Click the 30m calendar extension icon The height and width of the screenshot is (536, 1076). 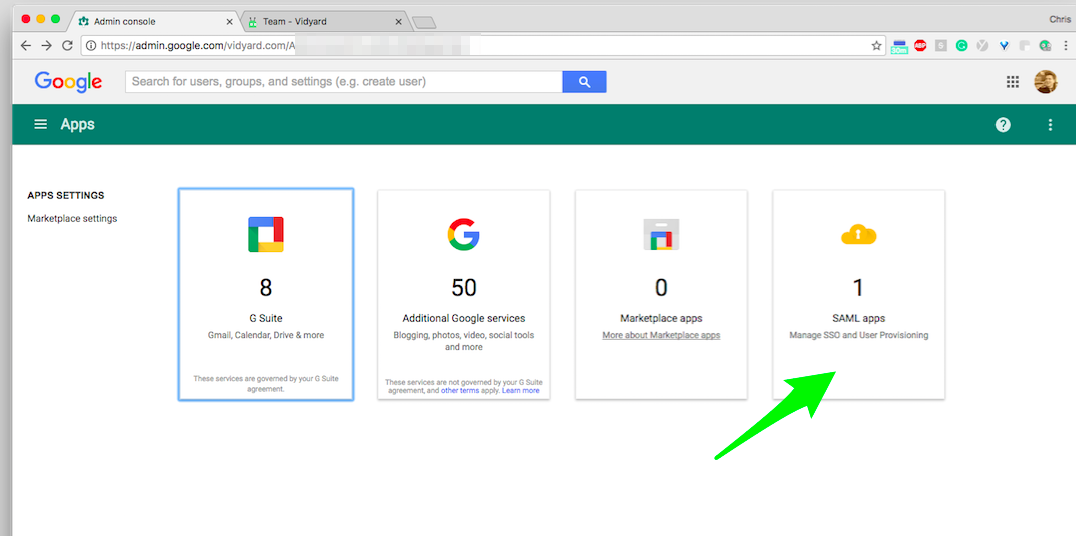click(899, 47)
